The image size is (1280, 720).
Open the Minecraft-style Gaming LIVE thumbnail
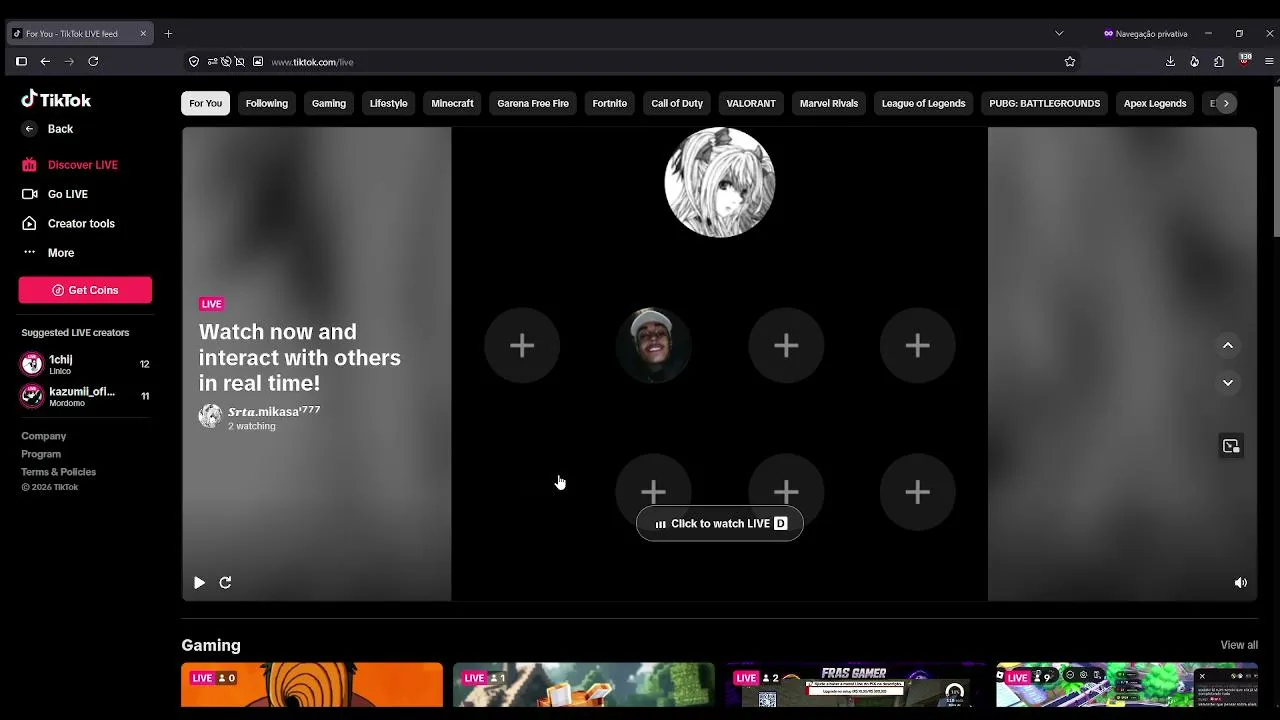[x=584, y=685]
